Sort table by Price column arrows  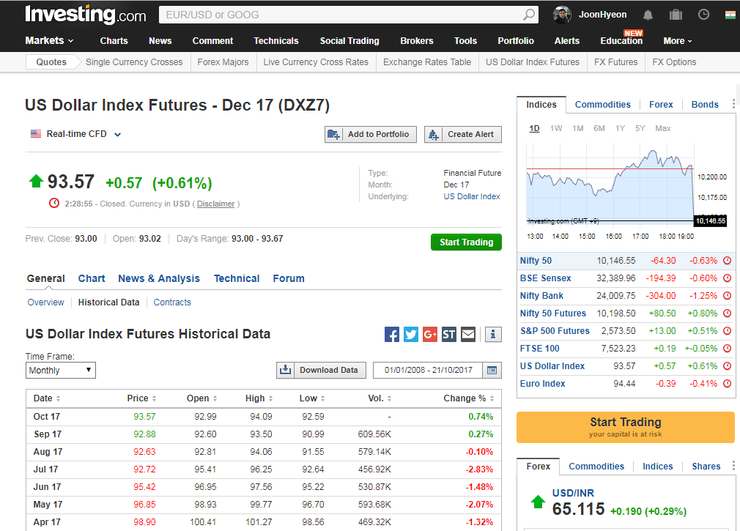[154, 399]
